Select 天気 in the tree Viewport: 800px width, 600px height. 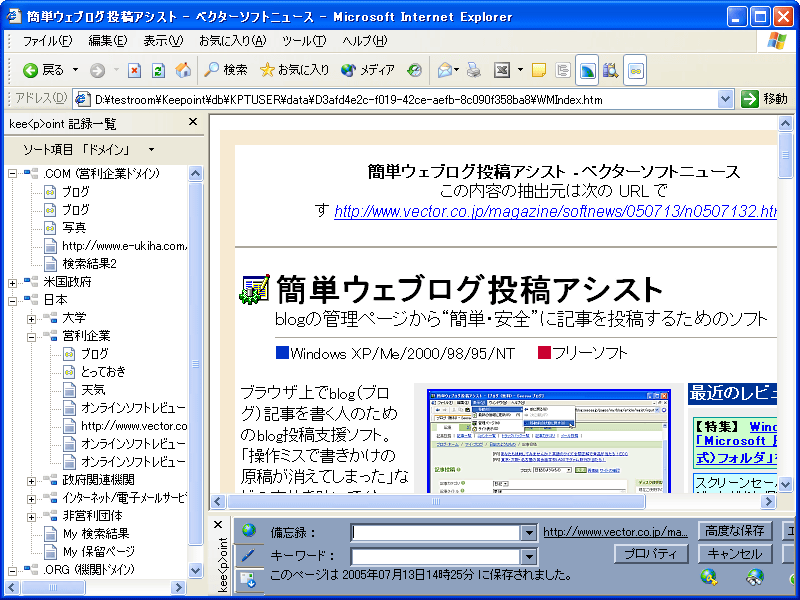coord(93,390)
